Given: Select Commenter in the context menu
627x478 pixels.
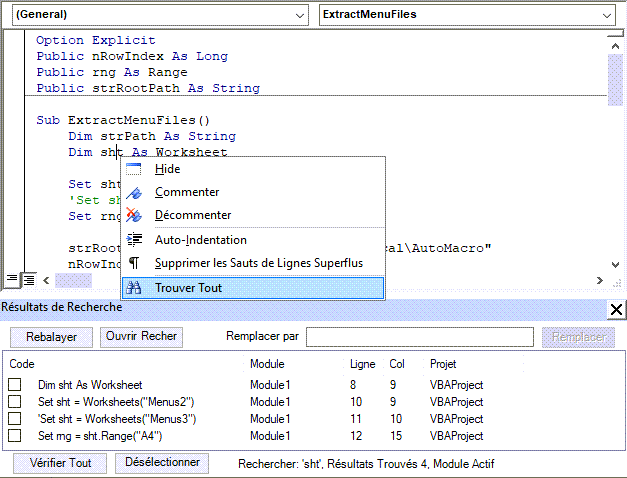Looking at the screenshot, I should (253, 192).
